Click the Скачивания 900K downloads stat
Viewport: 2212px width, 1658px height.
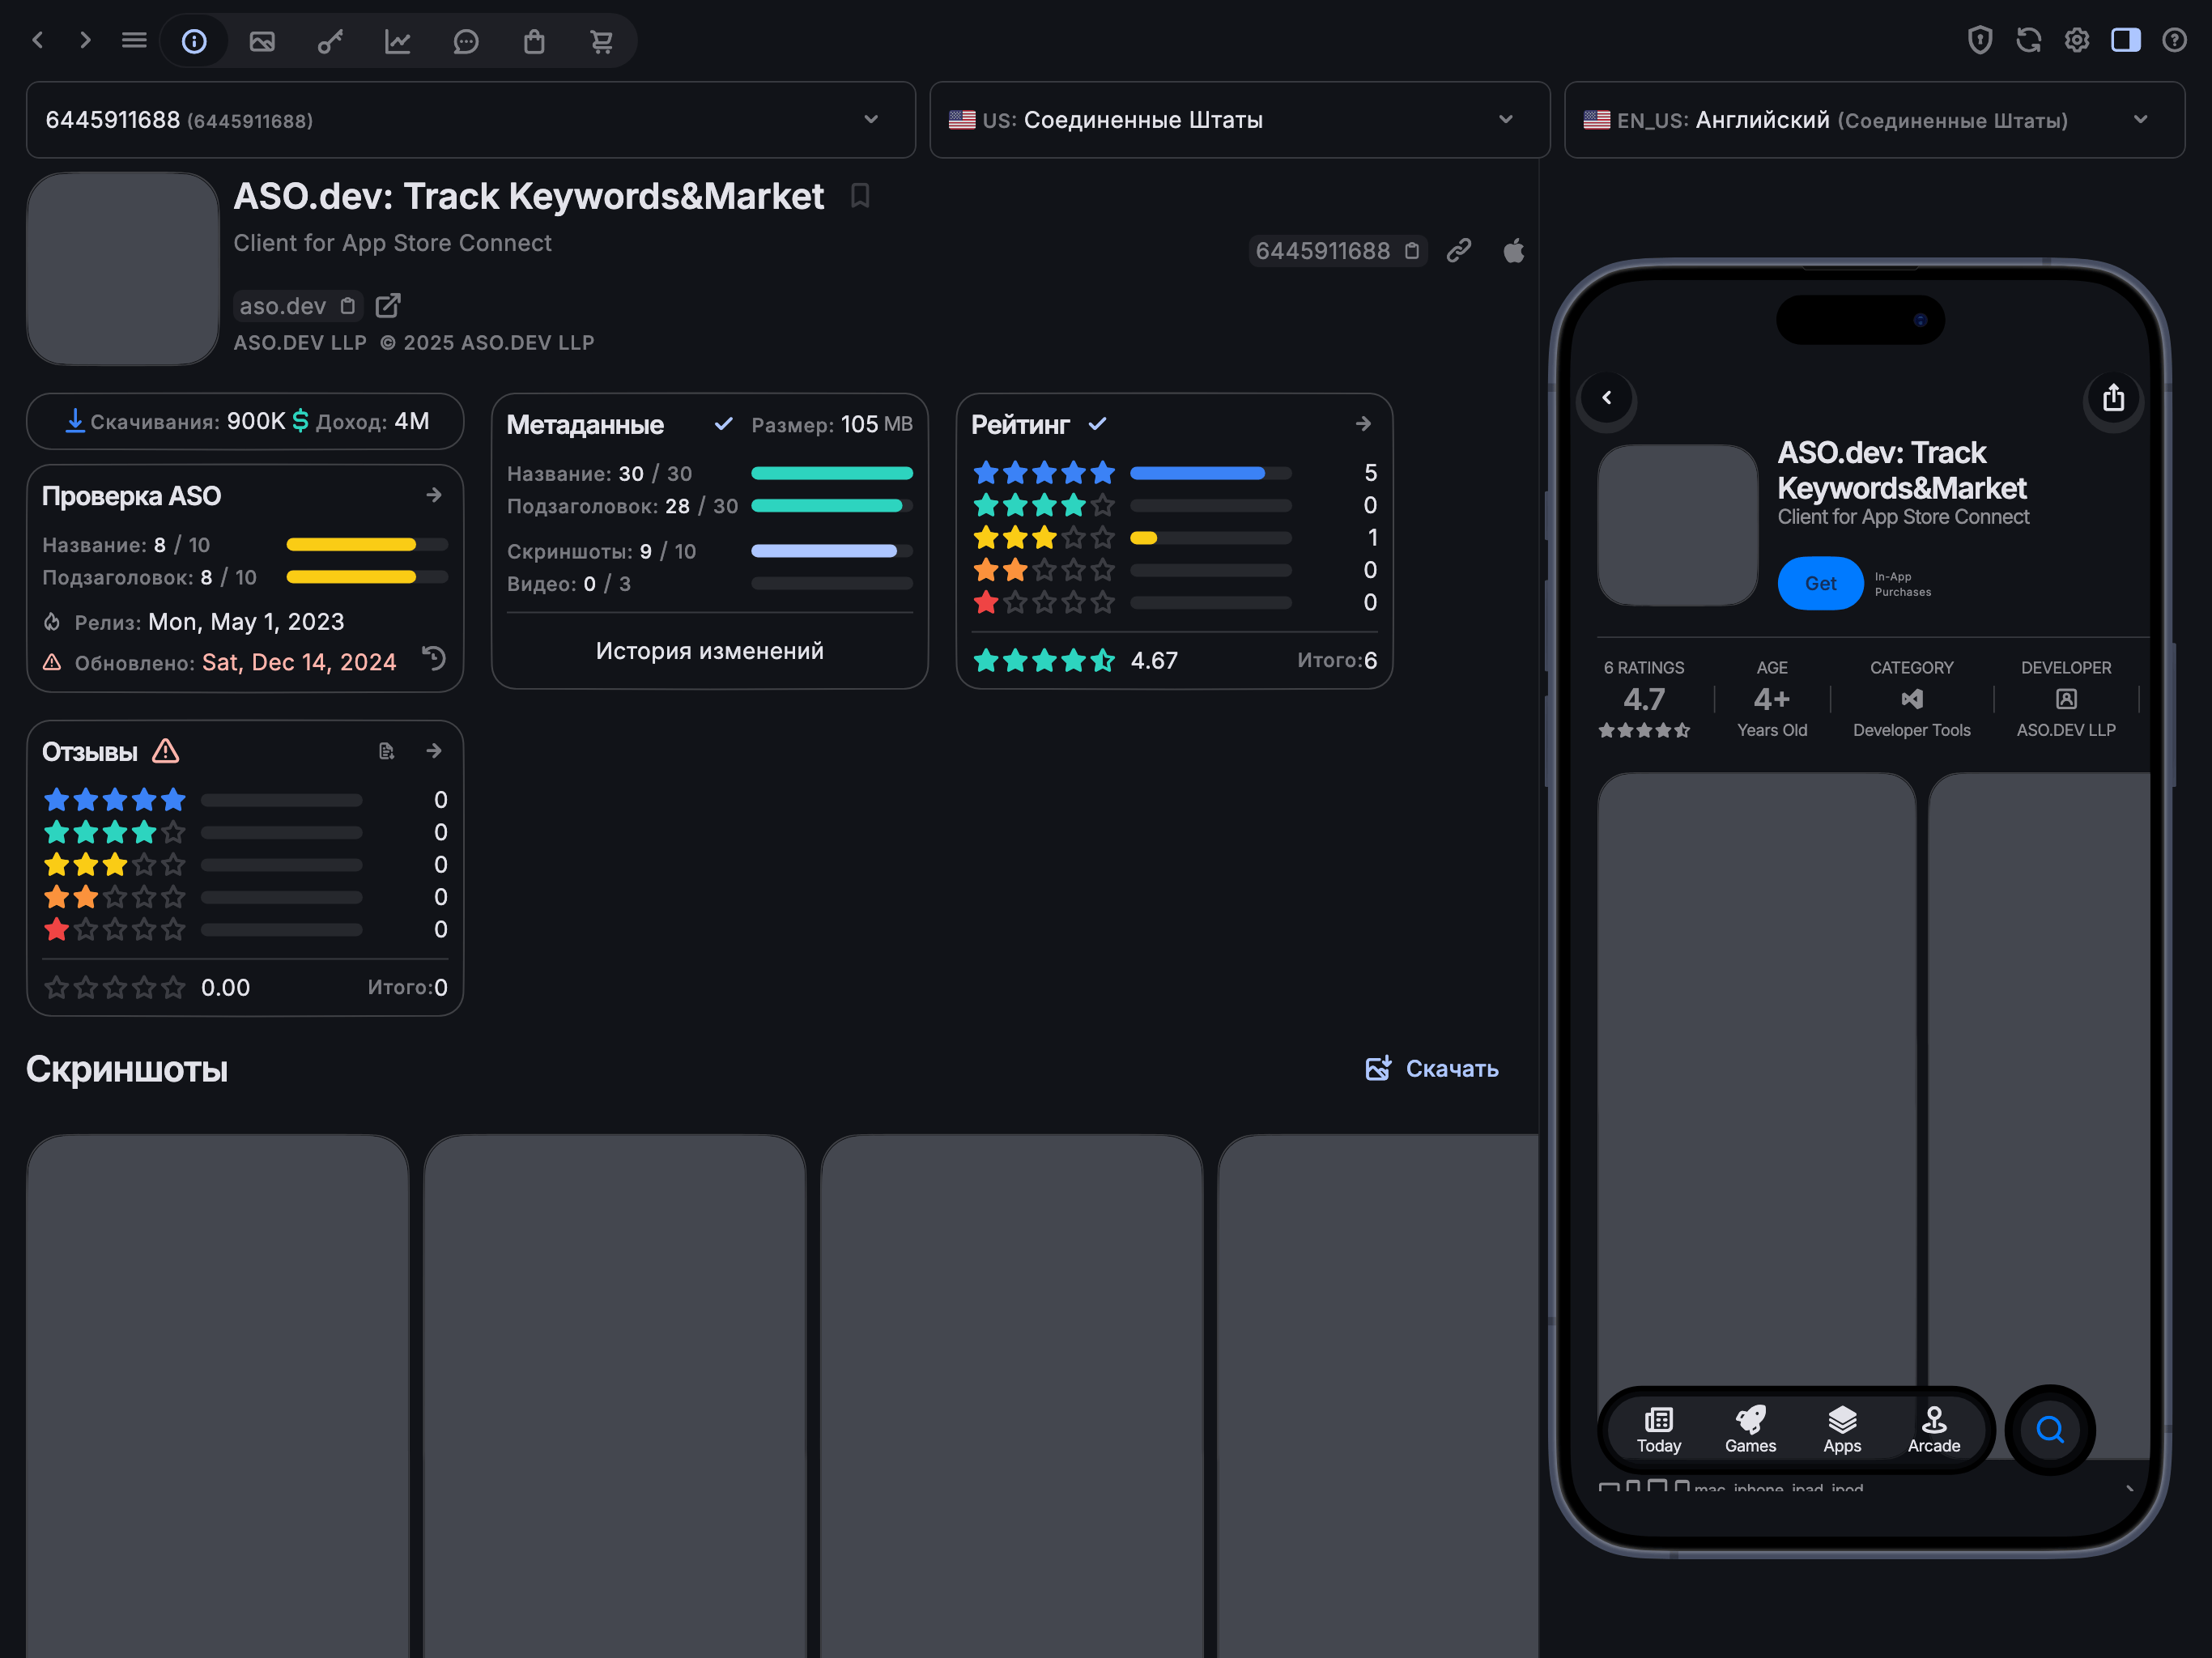pos(174,421)
